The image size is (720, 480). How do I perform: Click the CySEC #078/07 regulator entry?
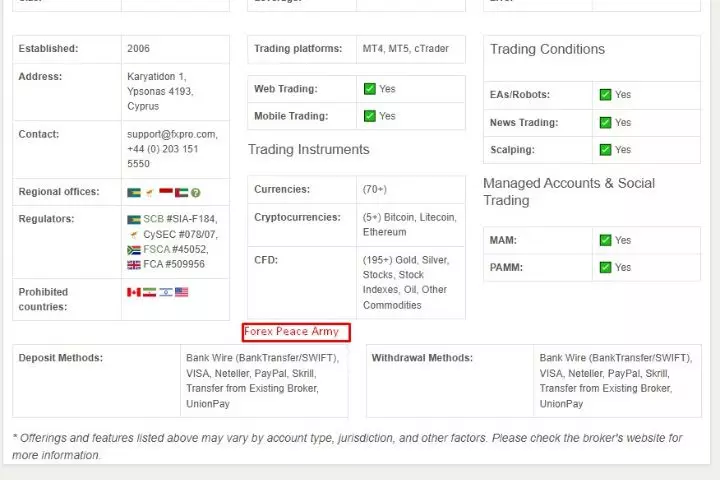click(x=180, y=235)
